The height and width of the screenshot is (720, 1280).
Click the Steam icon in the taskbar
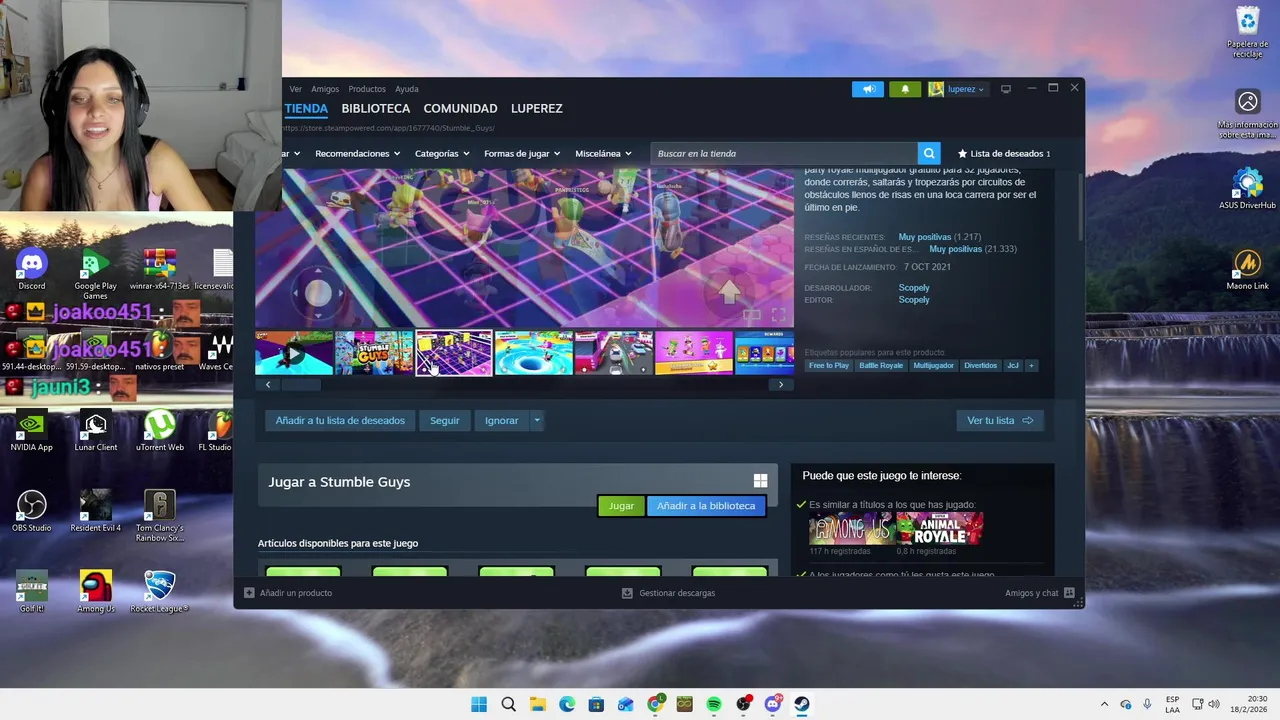(x=802, y=704)
